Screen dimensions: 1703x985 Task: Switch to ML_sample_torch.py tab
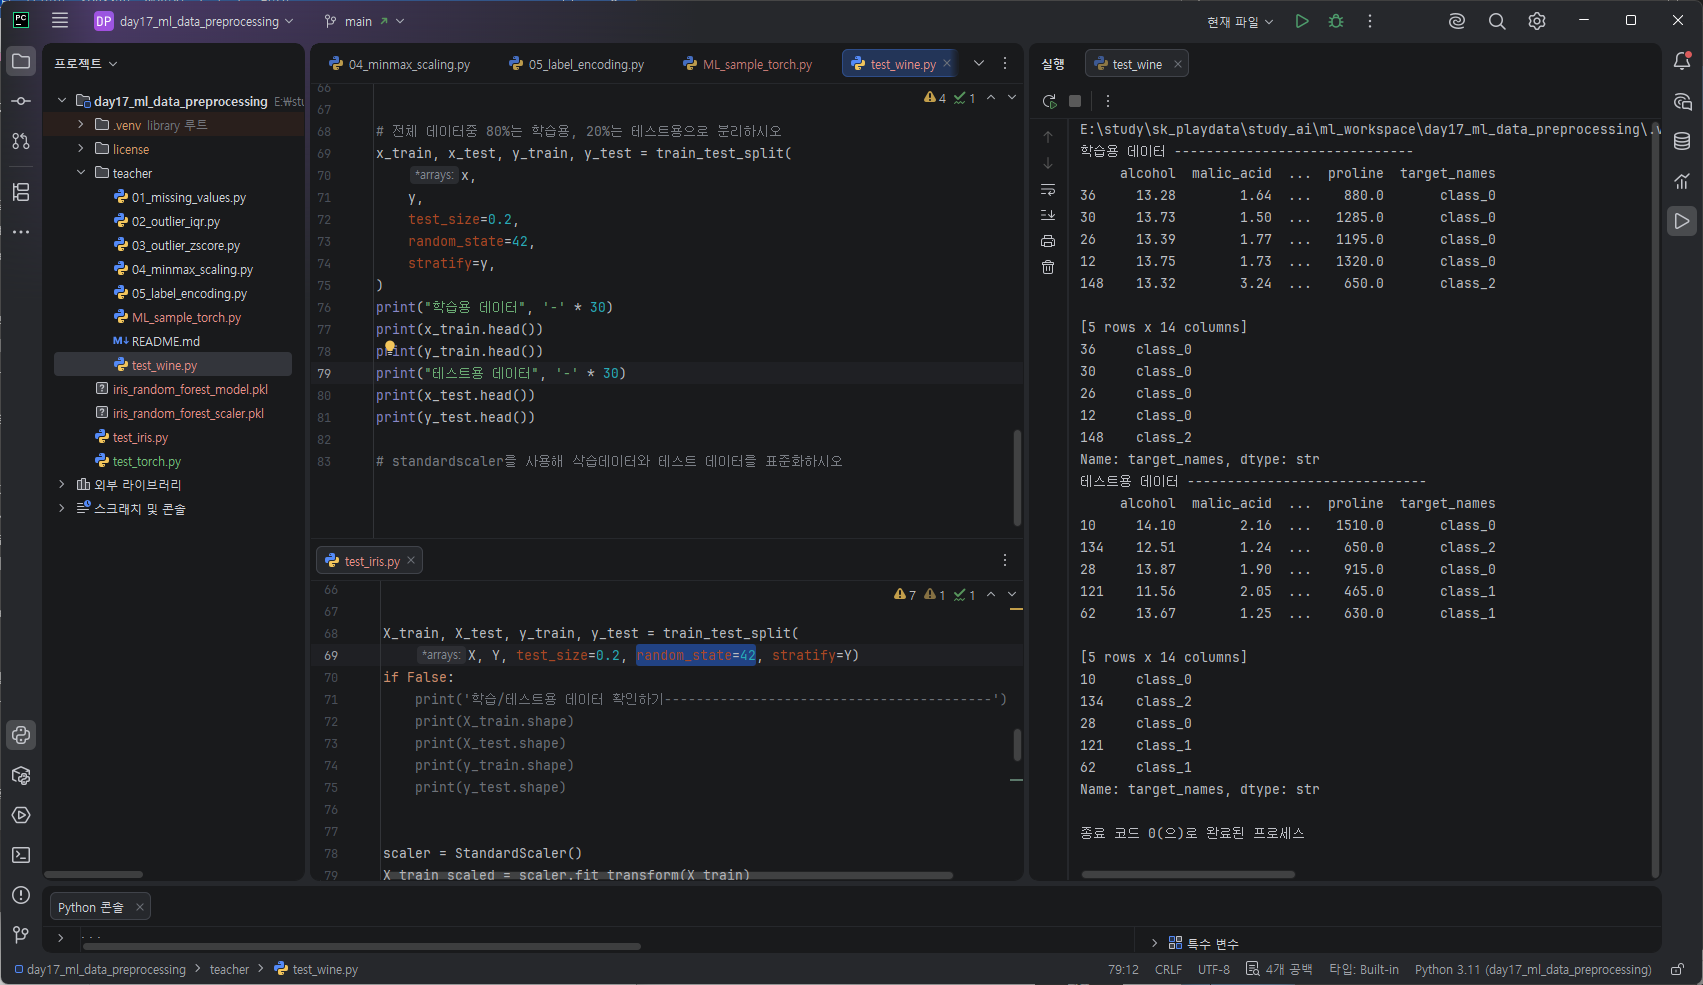coord(747,64)
